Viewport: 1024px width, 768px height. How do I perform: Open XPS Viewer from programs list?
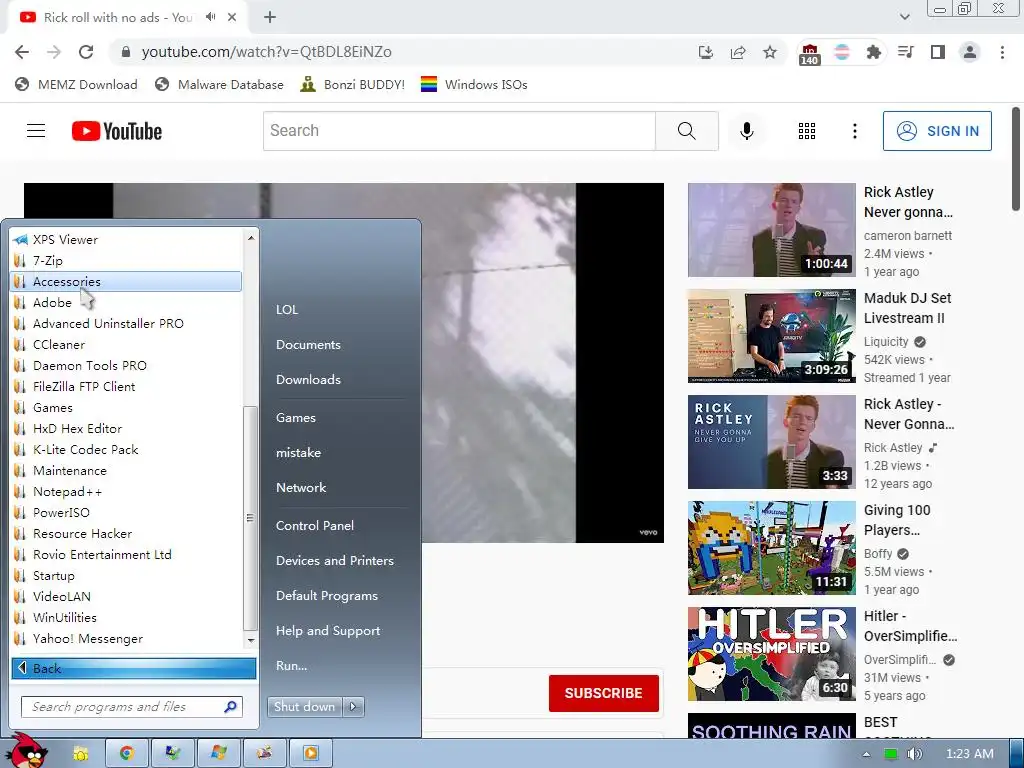[x=127, y=240]
